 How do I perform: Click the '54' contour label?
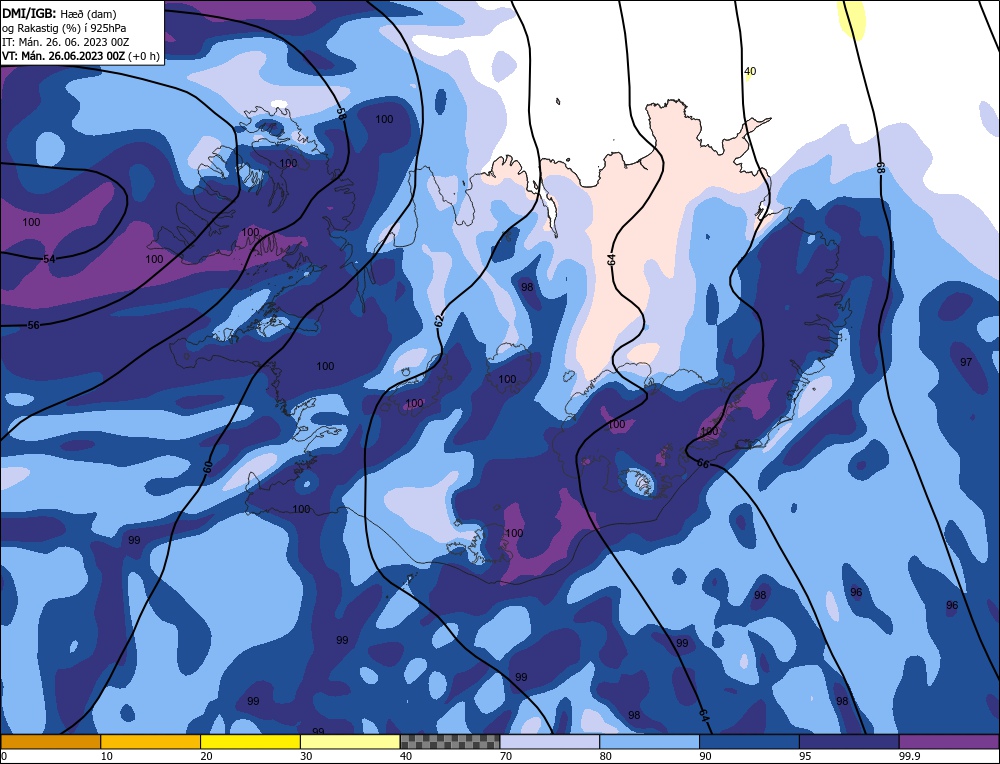[49, 259]
